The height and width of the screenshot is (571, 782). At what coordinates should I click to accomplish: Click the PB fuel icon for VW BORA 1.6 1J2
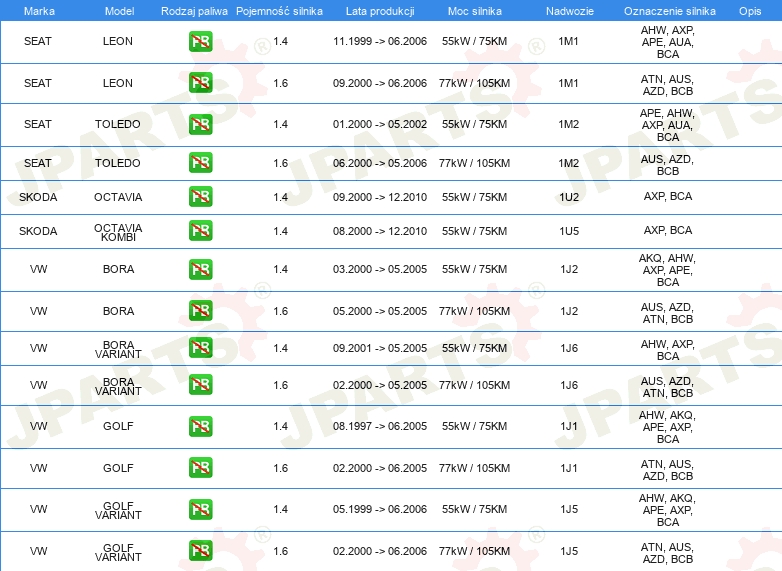(200, 311)
